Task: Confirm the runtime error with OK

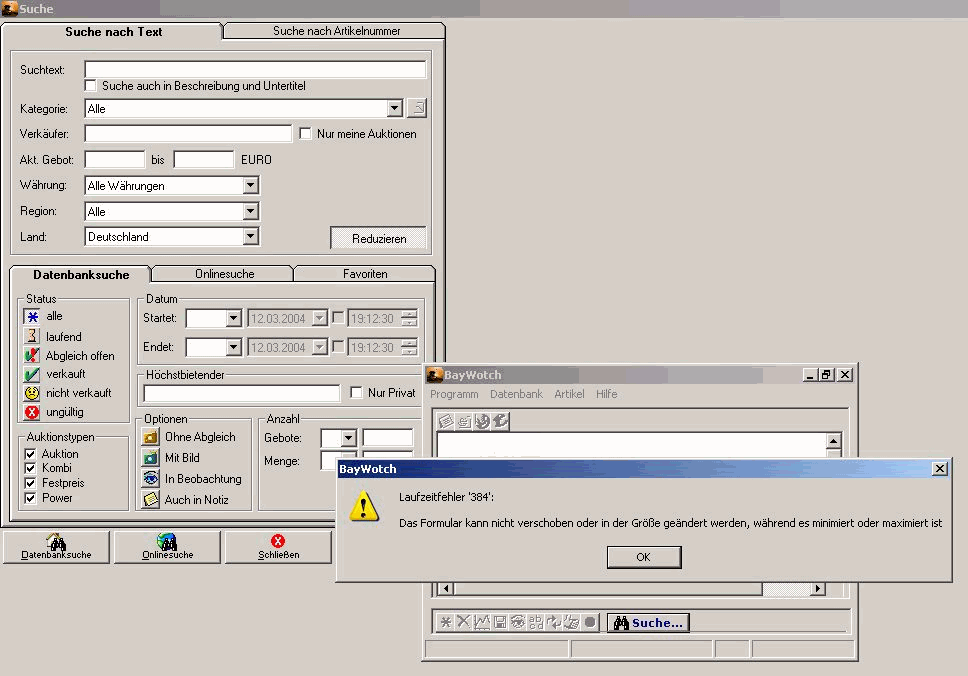Action: pyautogui.click(x=644, y=557)
